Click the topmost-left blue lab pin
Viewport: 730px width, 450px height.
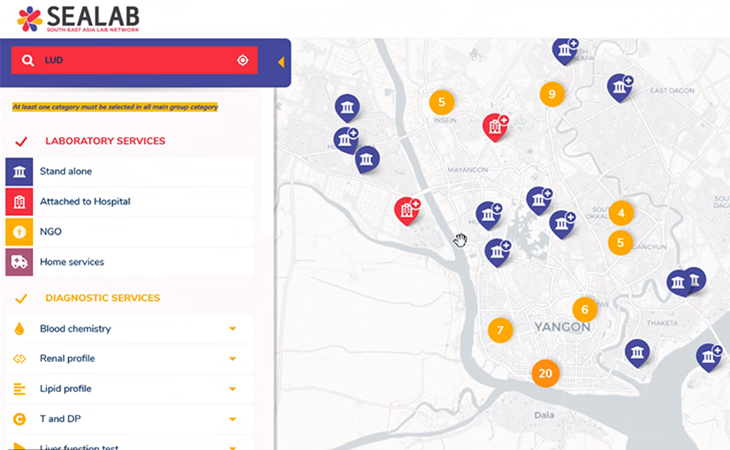[x=347, y=107]
